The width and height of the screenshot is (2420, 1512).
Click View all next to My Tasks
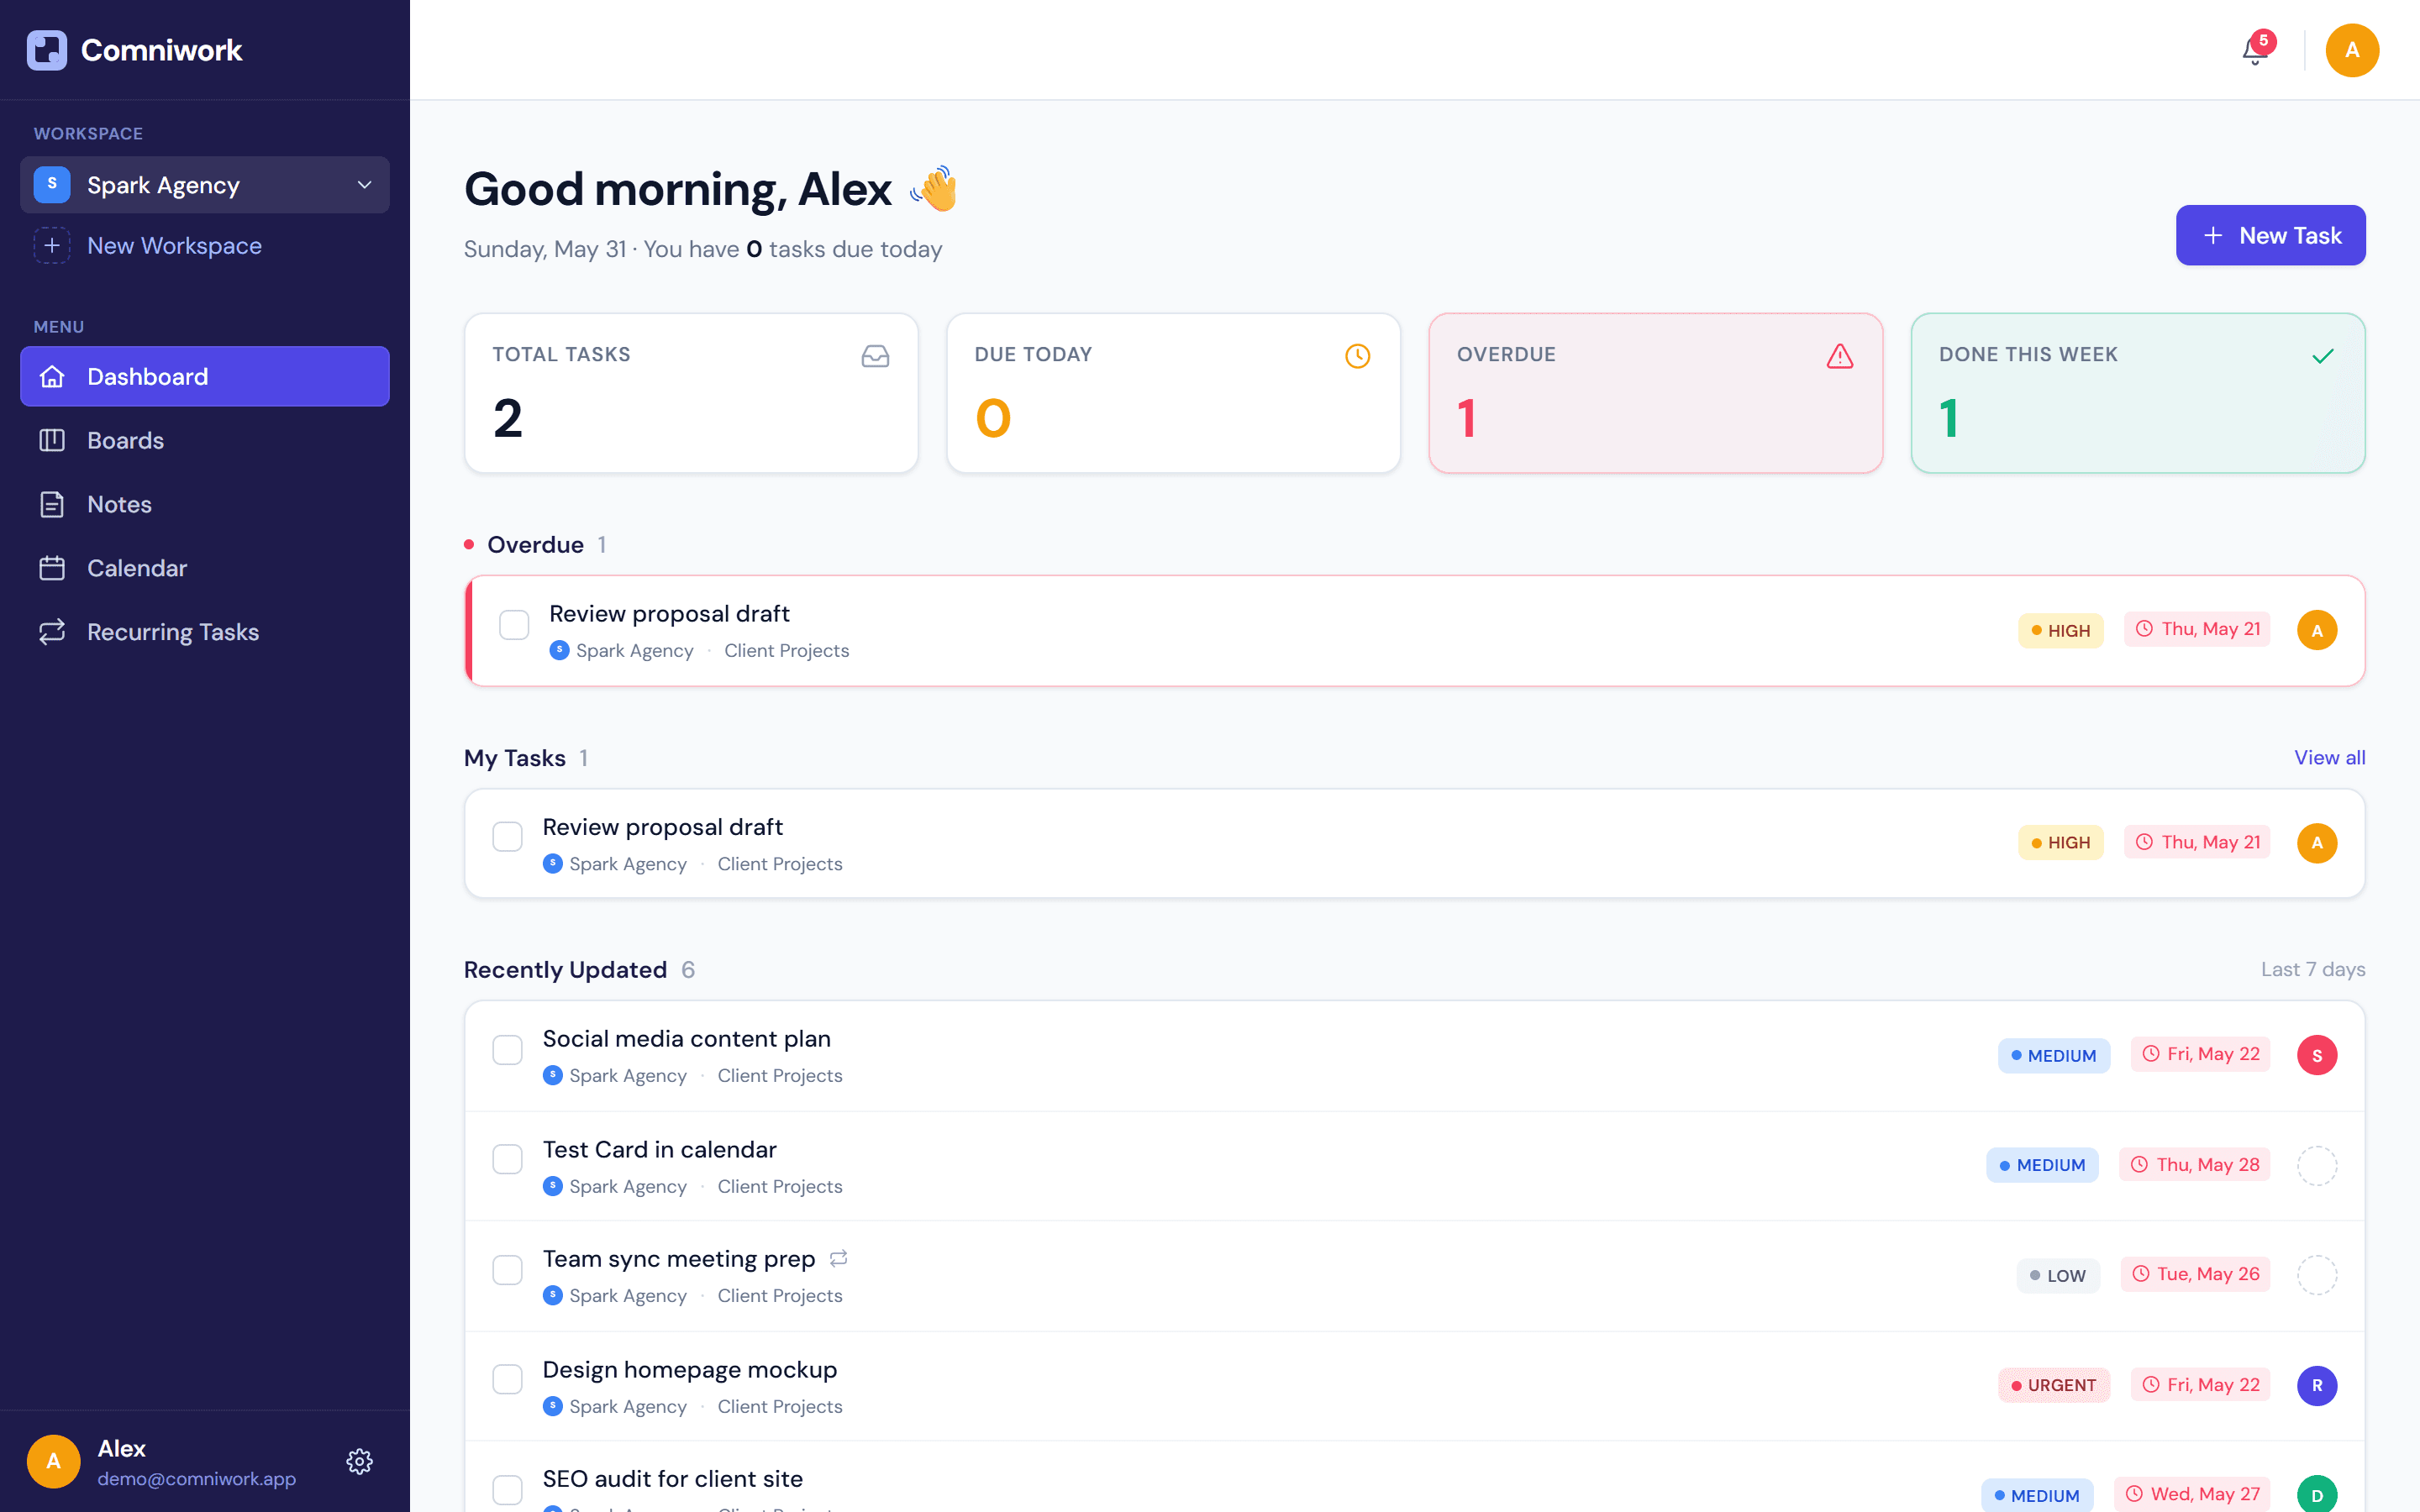click(x=2329, y=757)
